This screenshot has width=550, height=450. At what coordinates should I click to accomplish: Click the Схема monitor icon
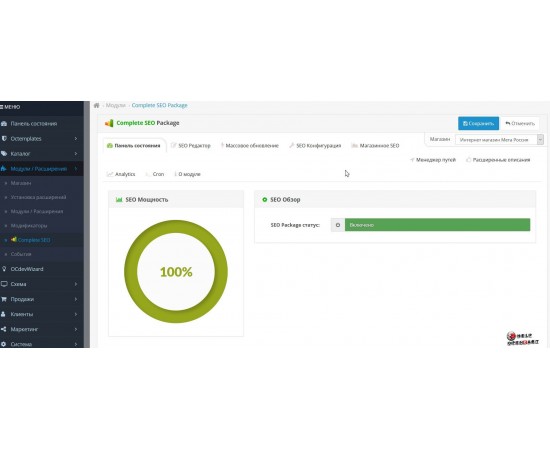[4, 284]
